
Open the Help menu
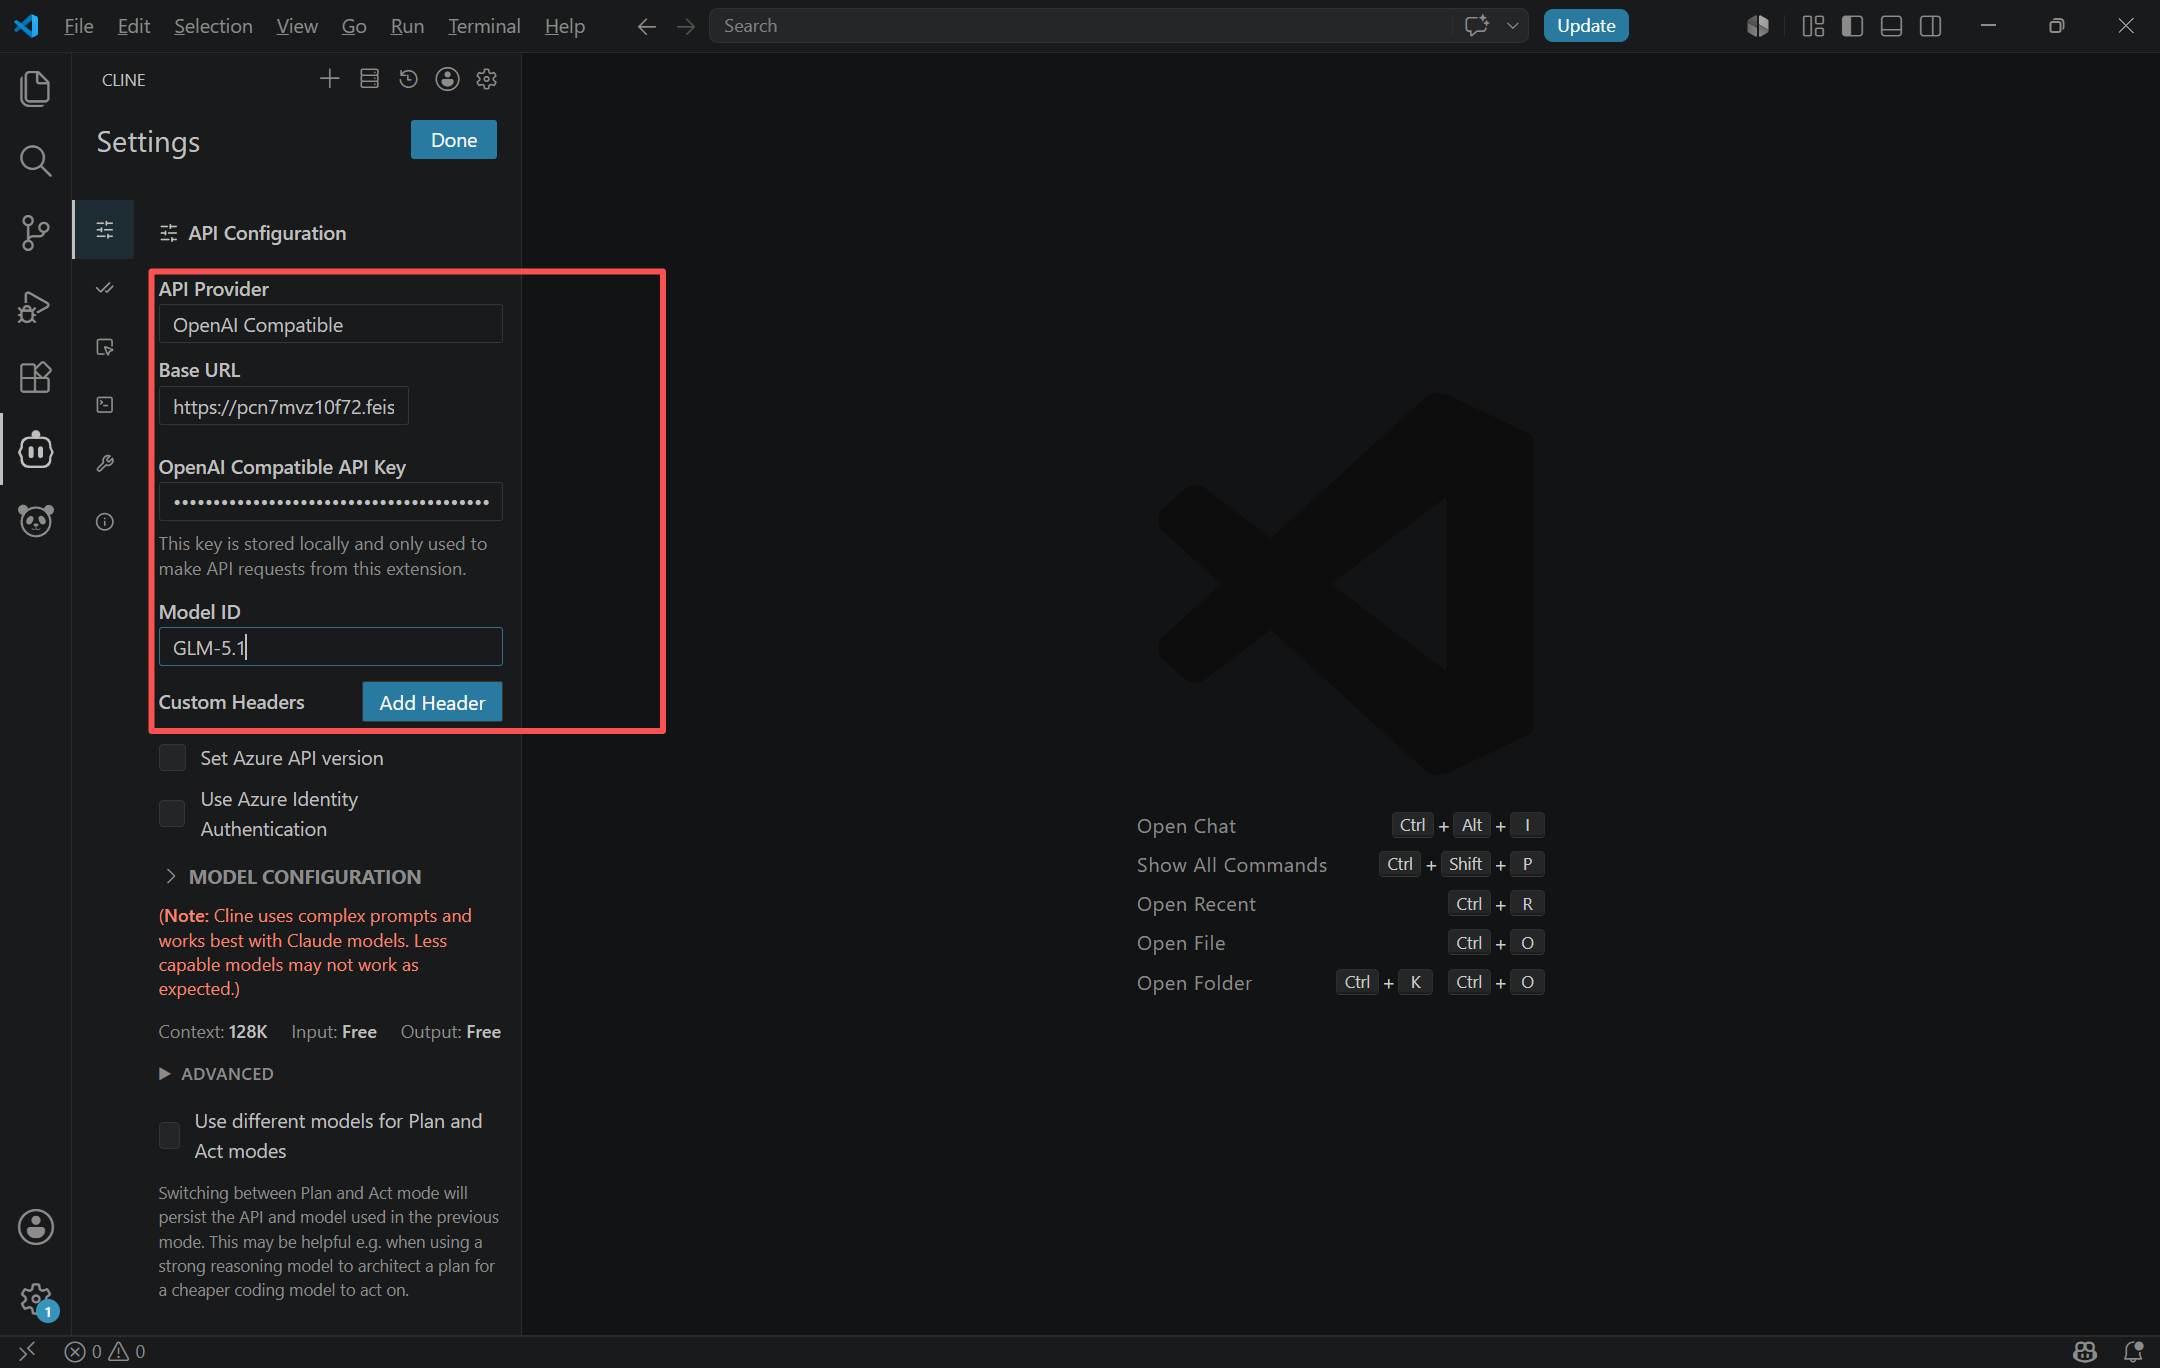[x=564, y=26]
